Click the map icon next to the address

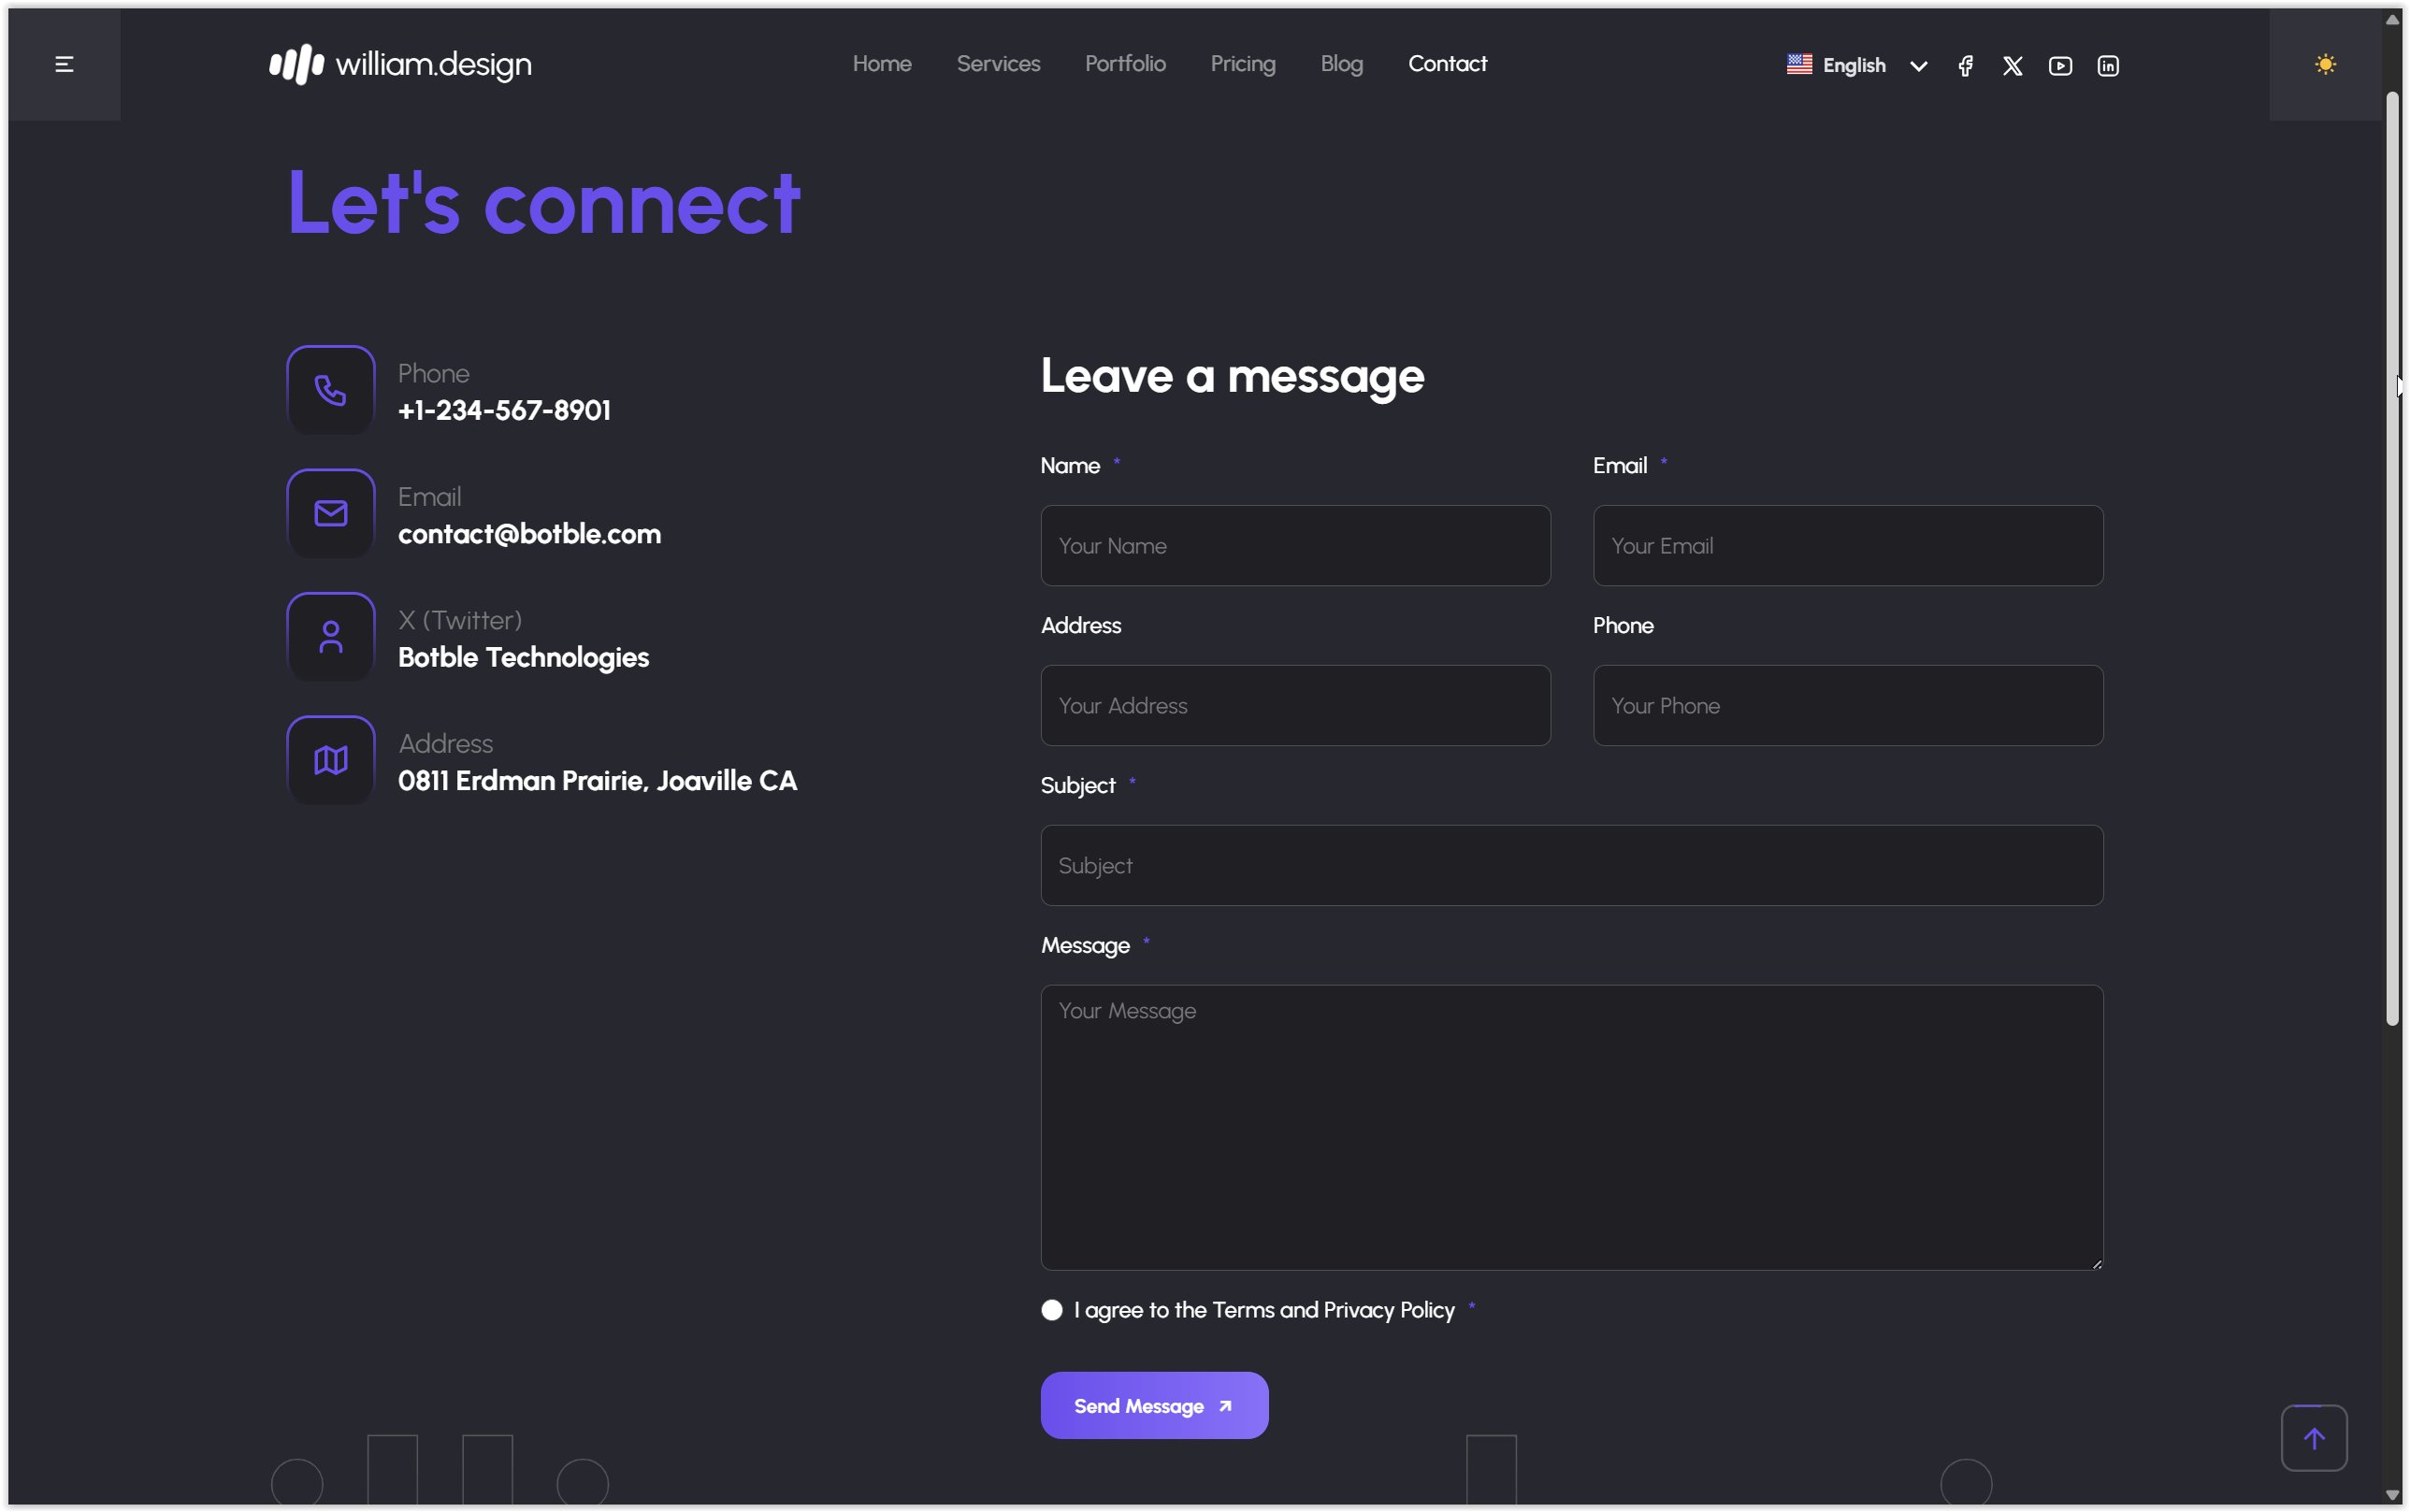329,759
